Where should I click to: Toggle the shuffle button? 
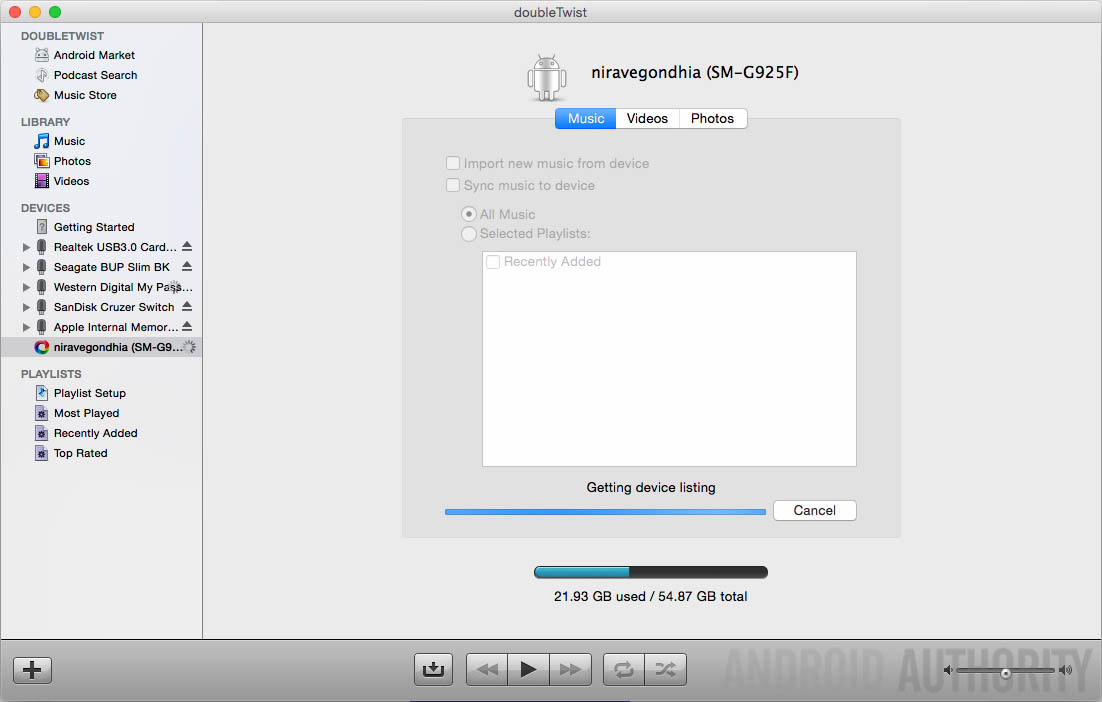pos(665,669)
